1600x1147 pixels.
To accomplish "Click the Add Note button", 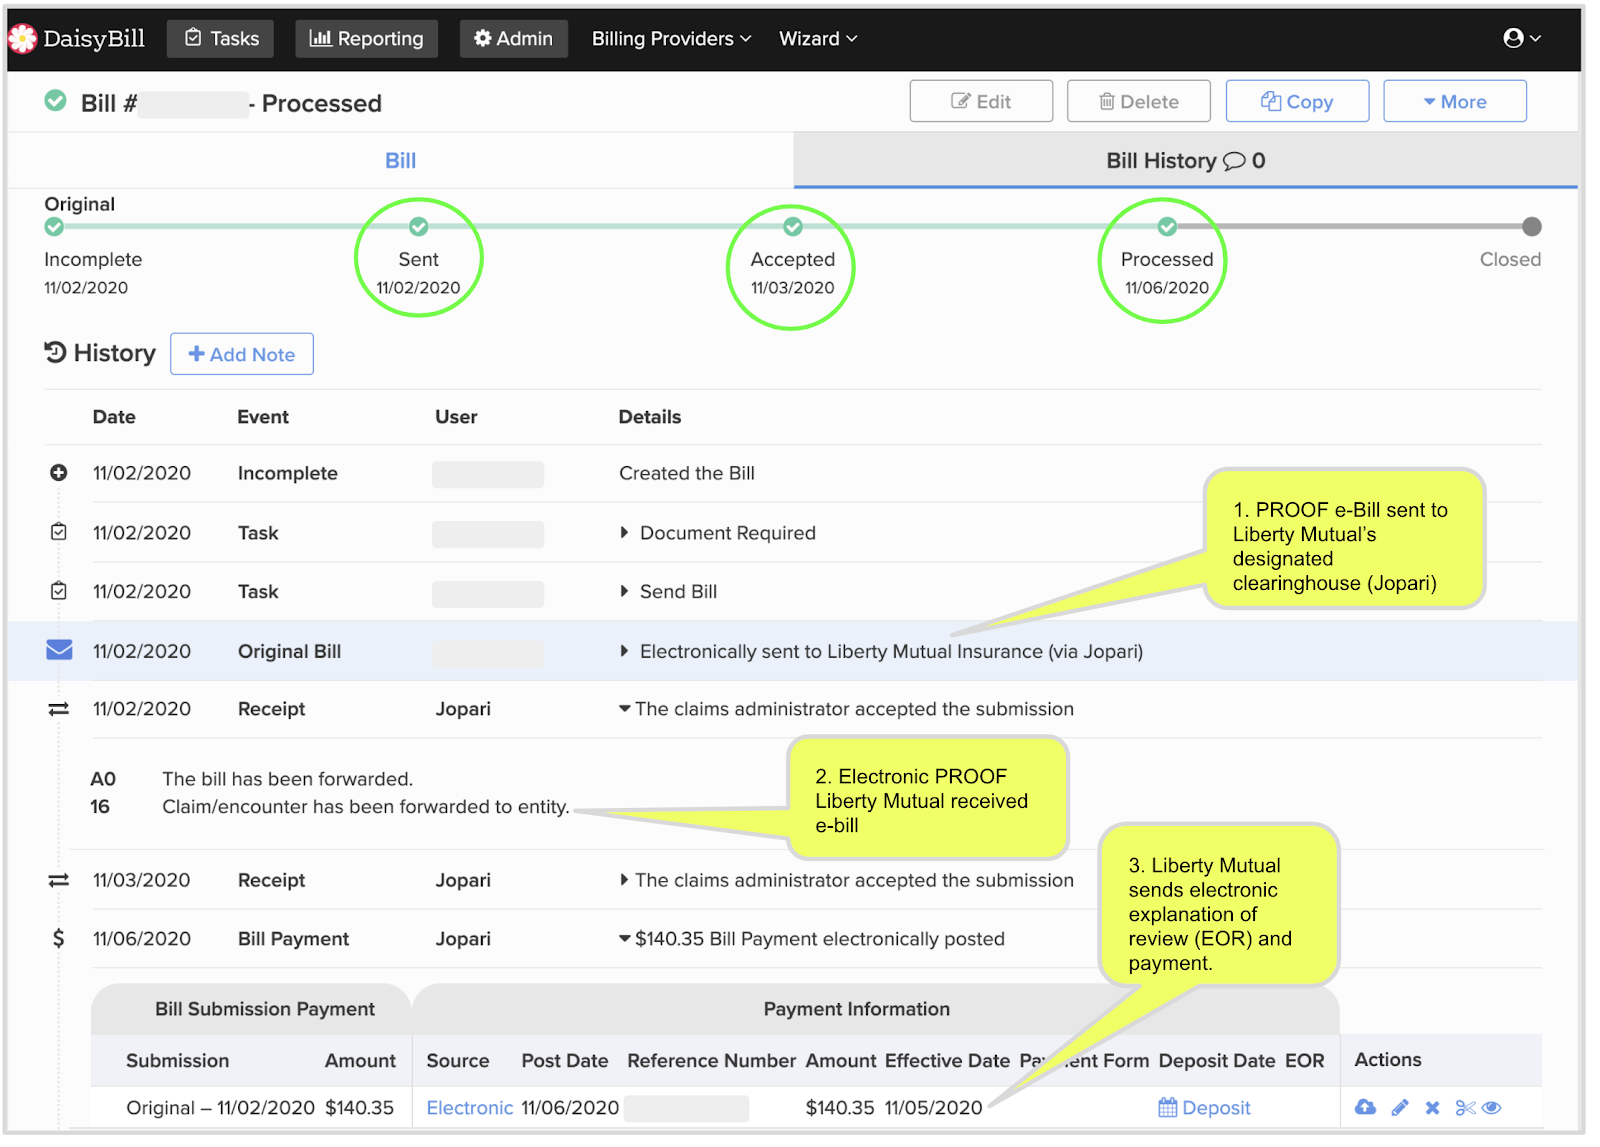I will pyautogui.click(x=242, y=355).
